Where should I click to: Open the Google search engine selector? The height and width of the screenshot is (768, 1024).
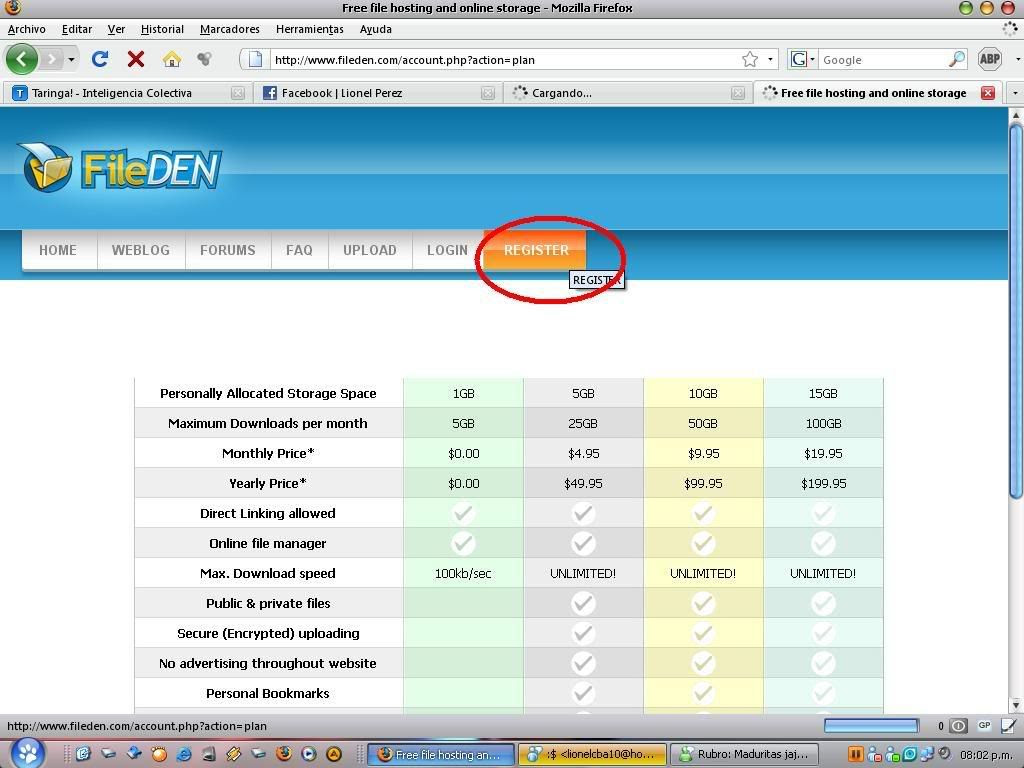(x=803, y=59)
